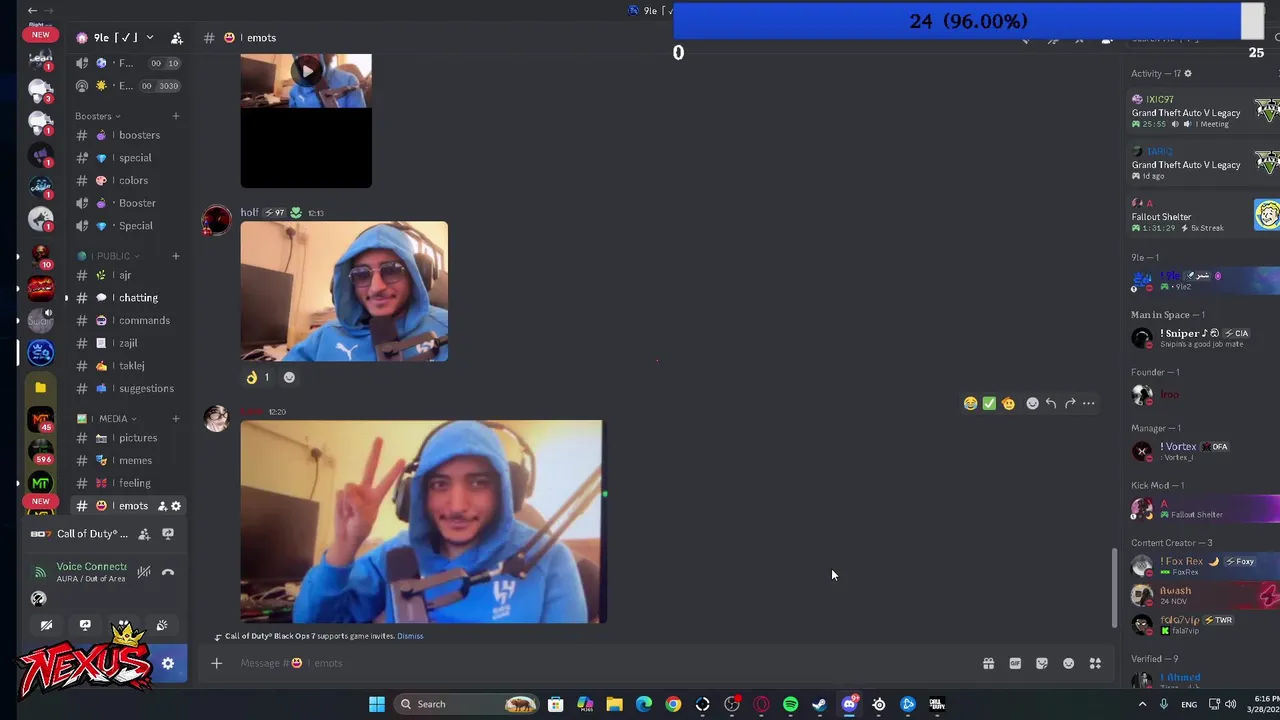Join the Booster voice channel

(128, 203)
